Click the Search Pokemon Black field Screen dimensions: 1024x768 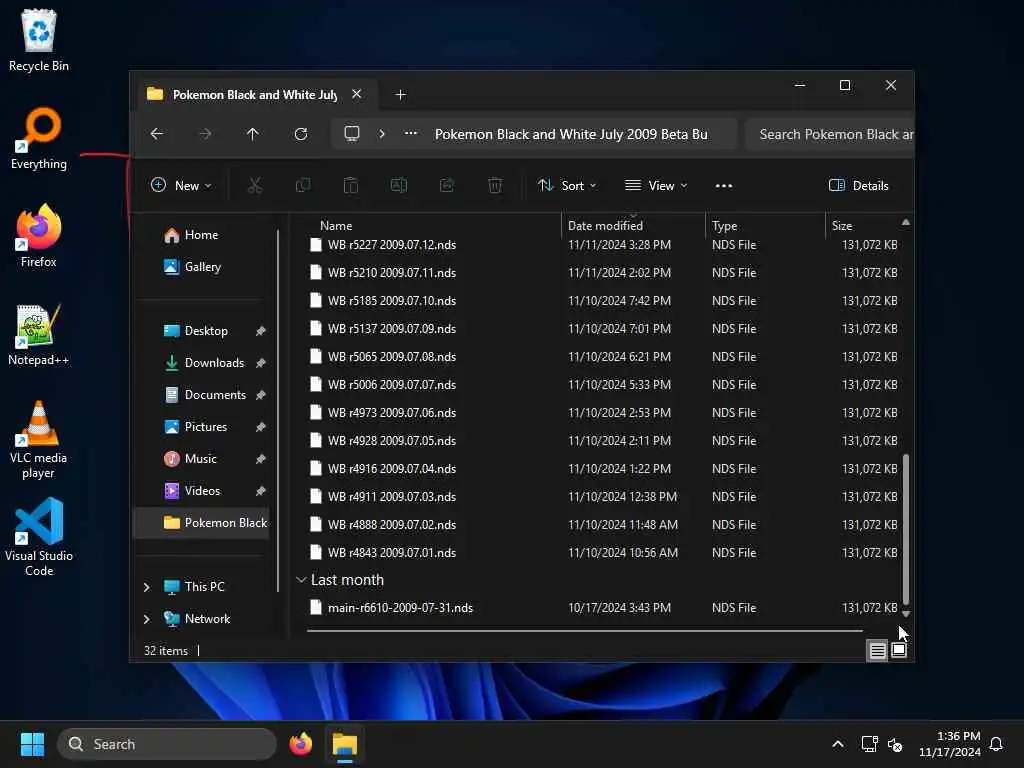[x=829, y=134]
